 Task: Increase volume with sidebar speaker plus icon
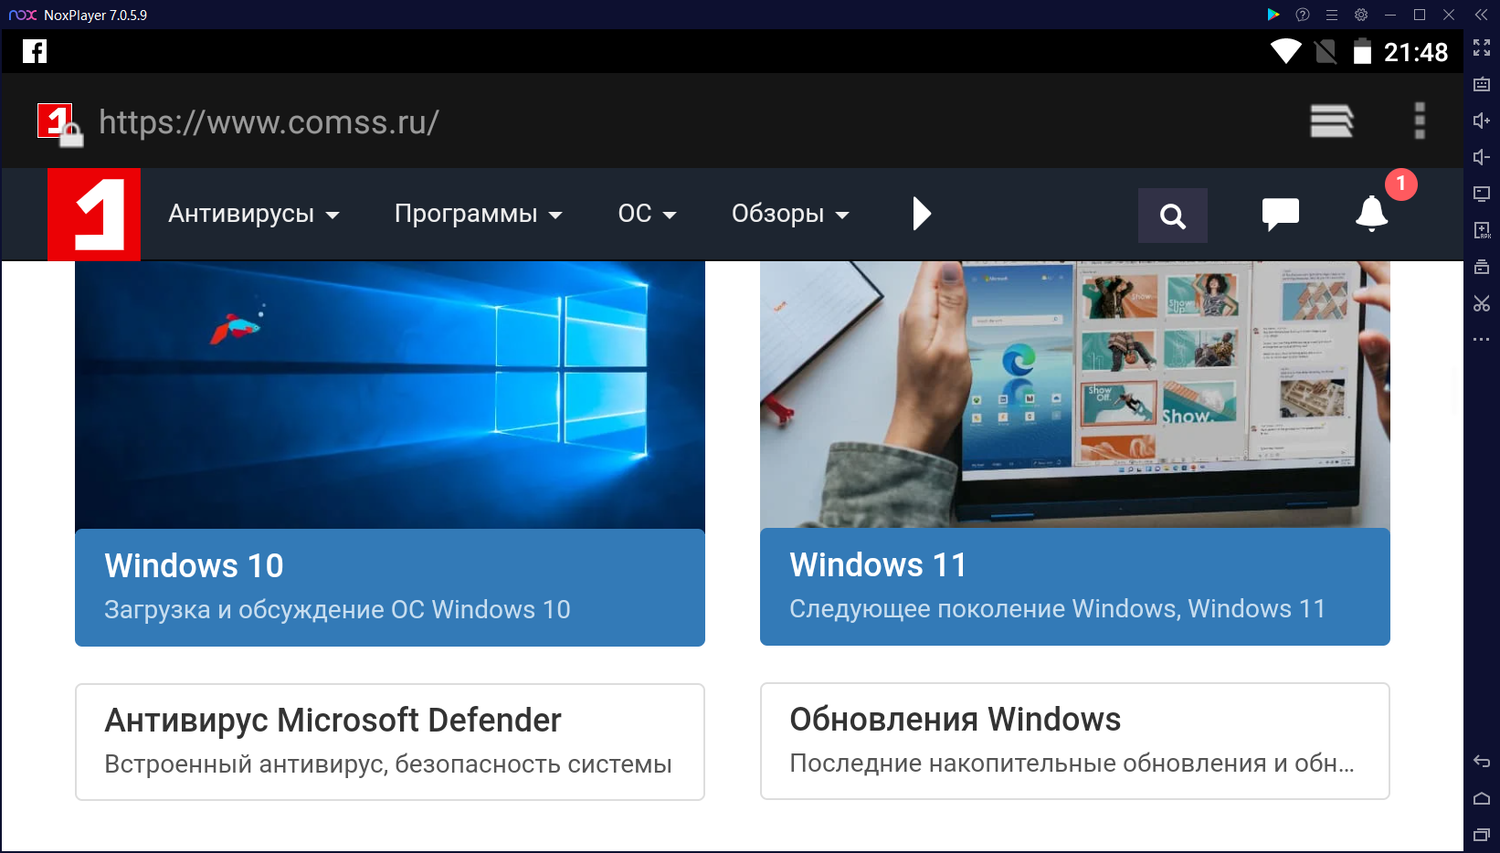[1482, 121]
